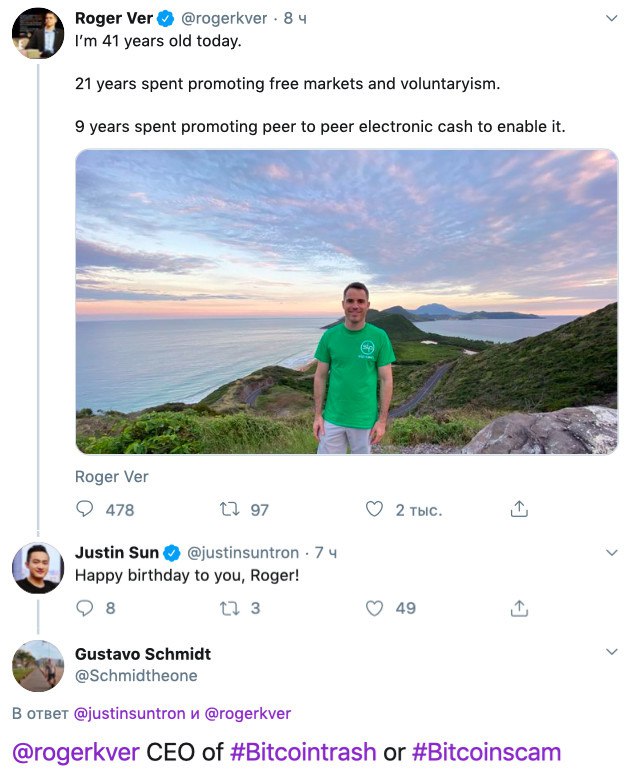The width and height of the screenshot is (628, 769).
Task: Reply to Justin Sun's happy birthday tweet
Action: [x=84, y=608]
